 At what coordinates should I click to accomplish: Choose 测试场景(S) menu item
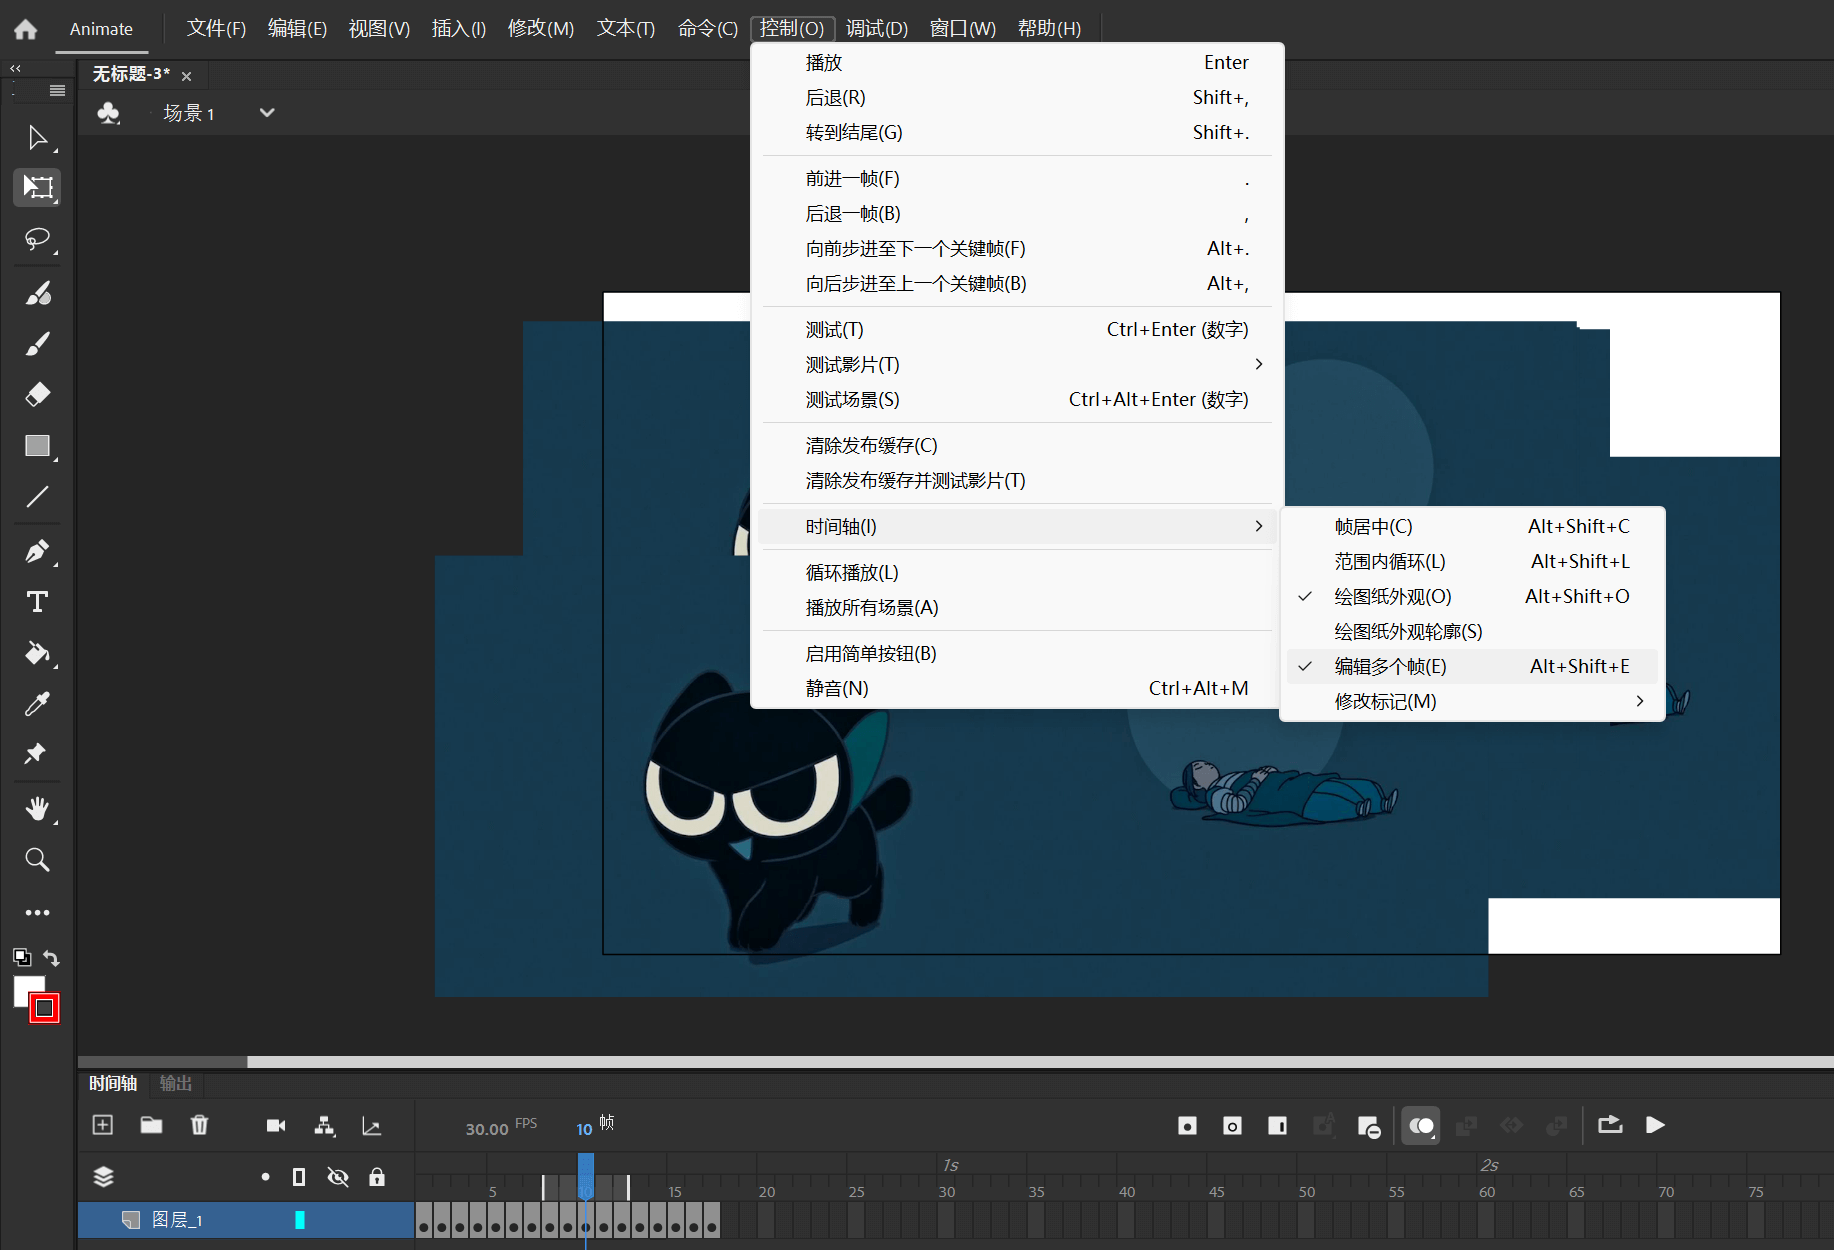1016,400
